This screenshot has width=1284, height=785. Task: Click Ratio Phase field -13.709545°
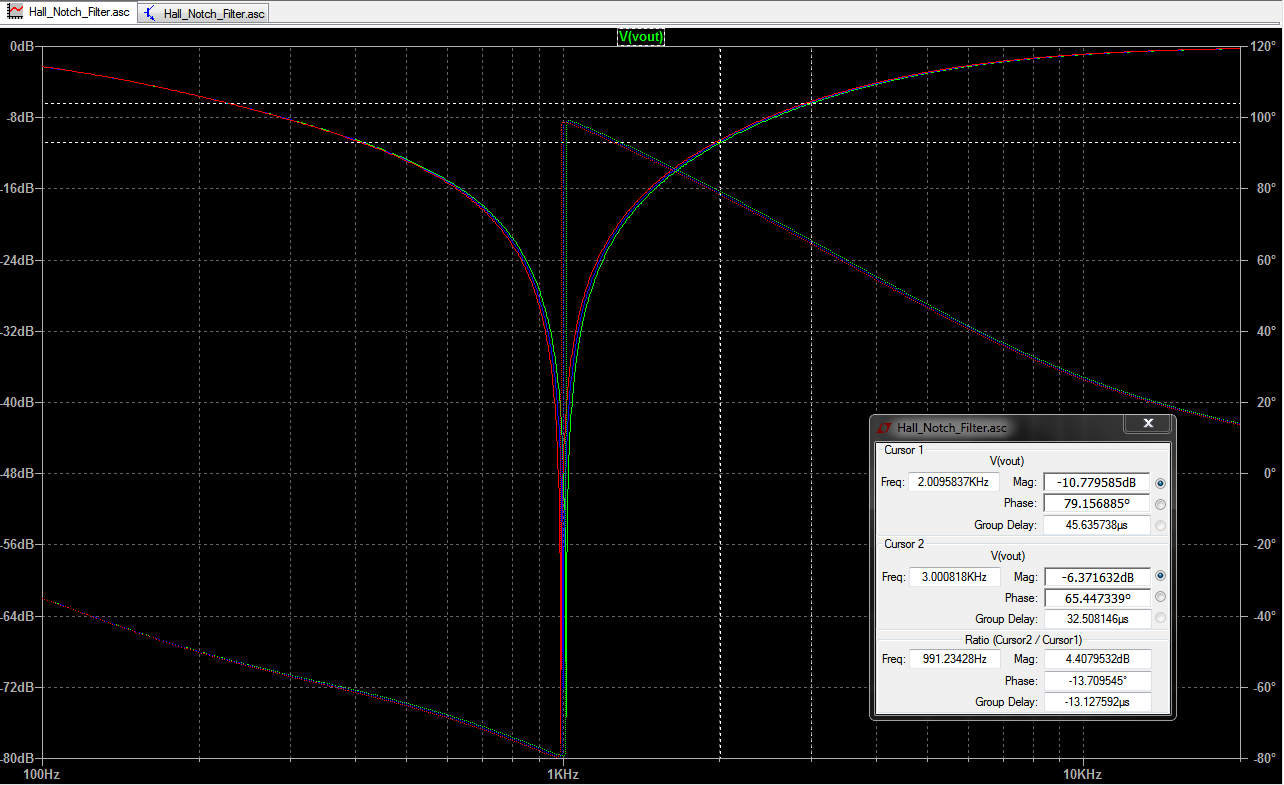[1096, 681]
